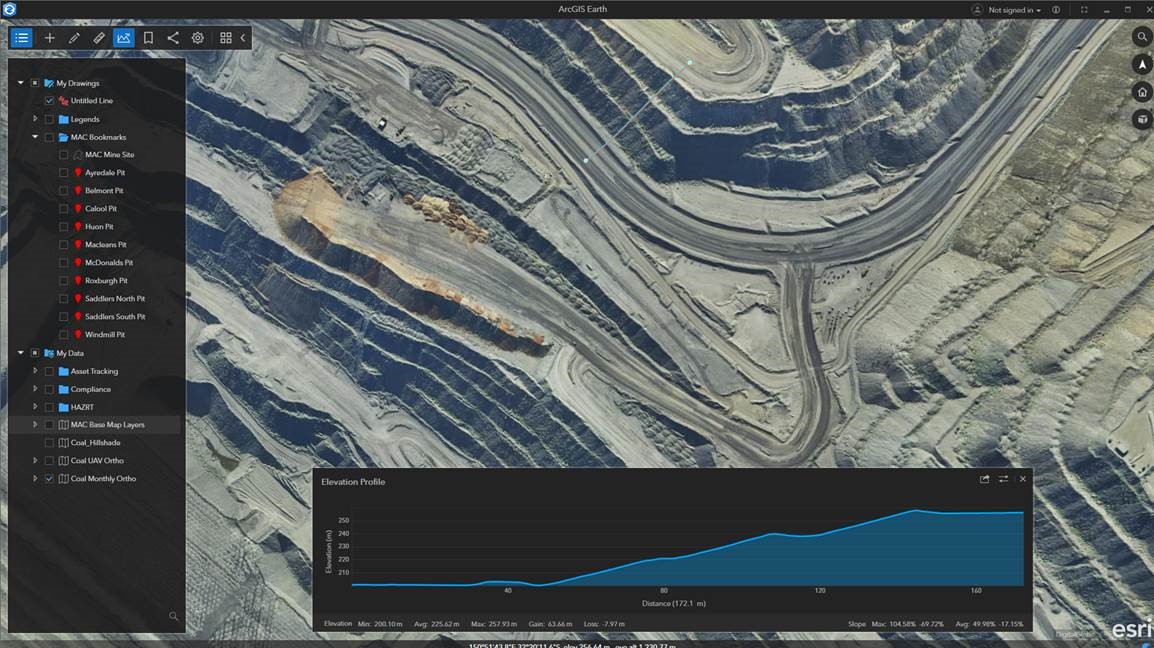Expand the HAZRT folder
Screen dimensions: 1154x648
35,406
